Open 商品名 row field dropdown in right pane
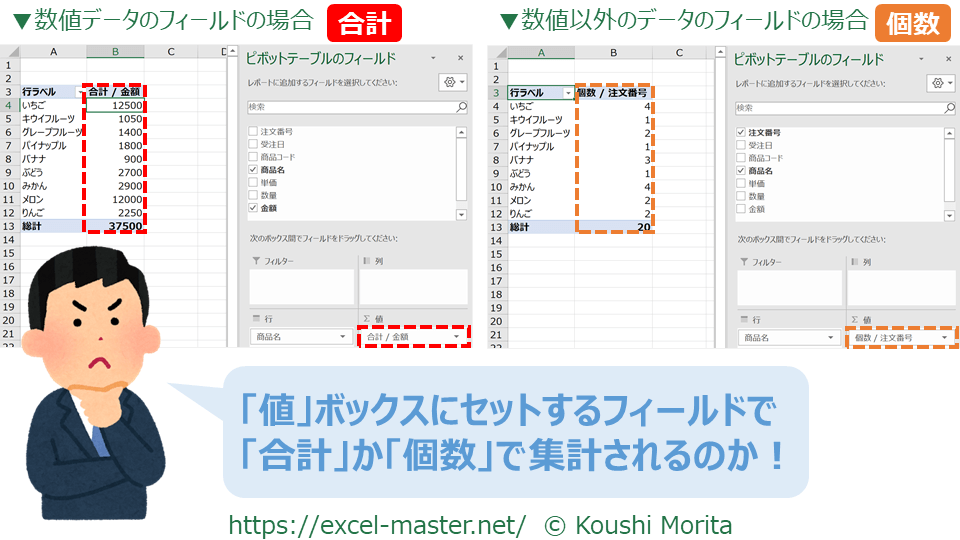960x540 pixels. pos(830,338)
